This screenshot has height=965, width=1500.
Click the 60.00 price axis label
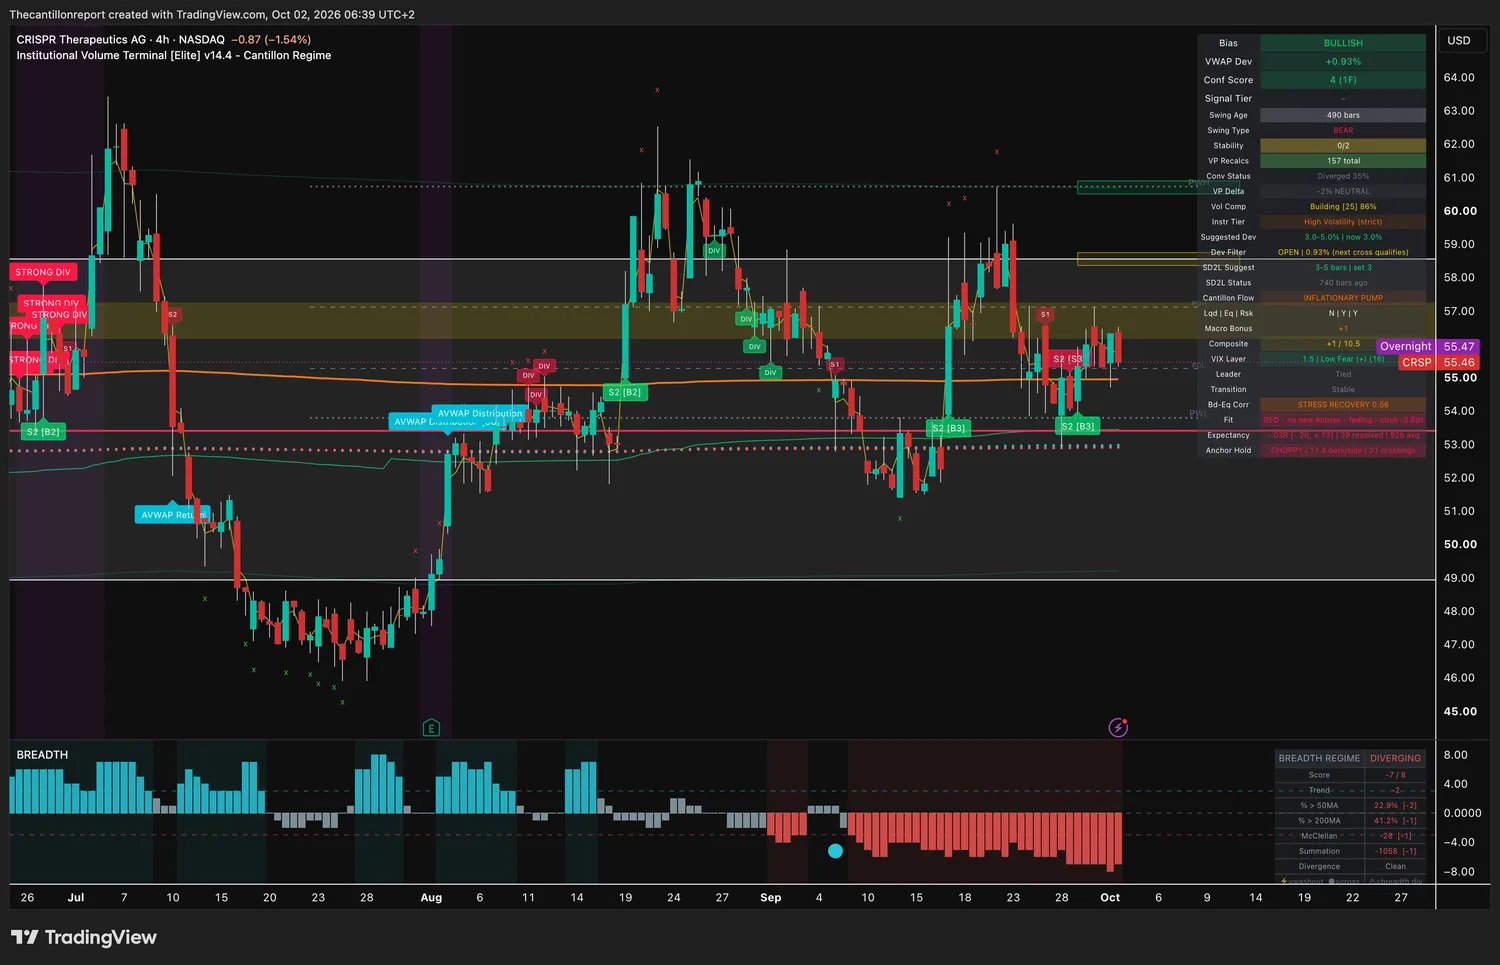click(1460, 211)
